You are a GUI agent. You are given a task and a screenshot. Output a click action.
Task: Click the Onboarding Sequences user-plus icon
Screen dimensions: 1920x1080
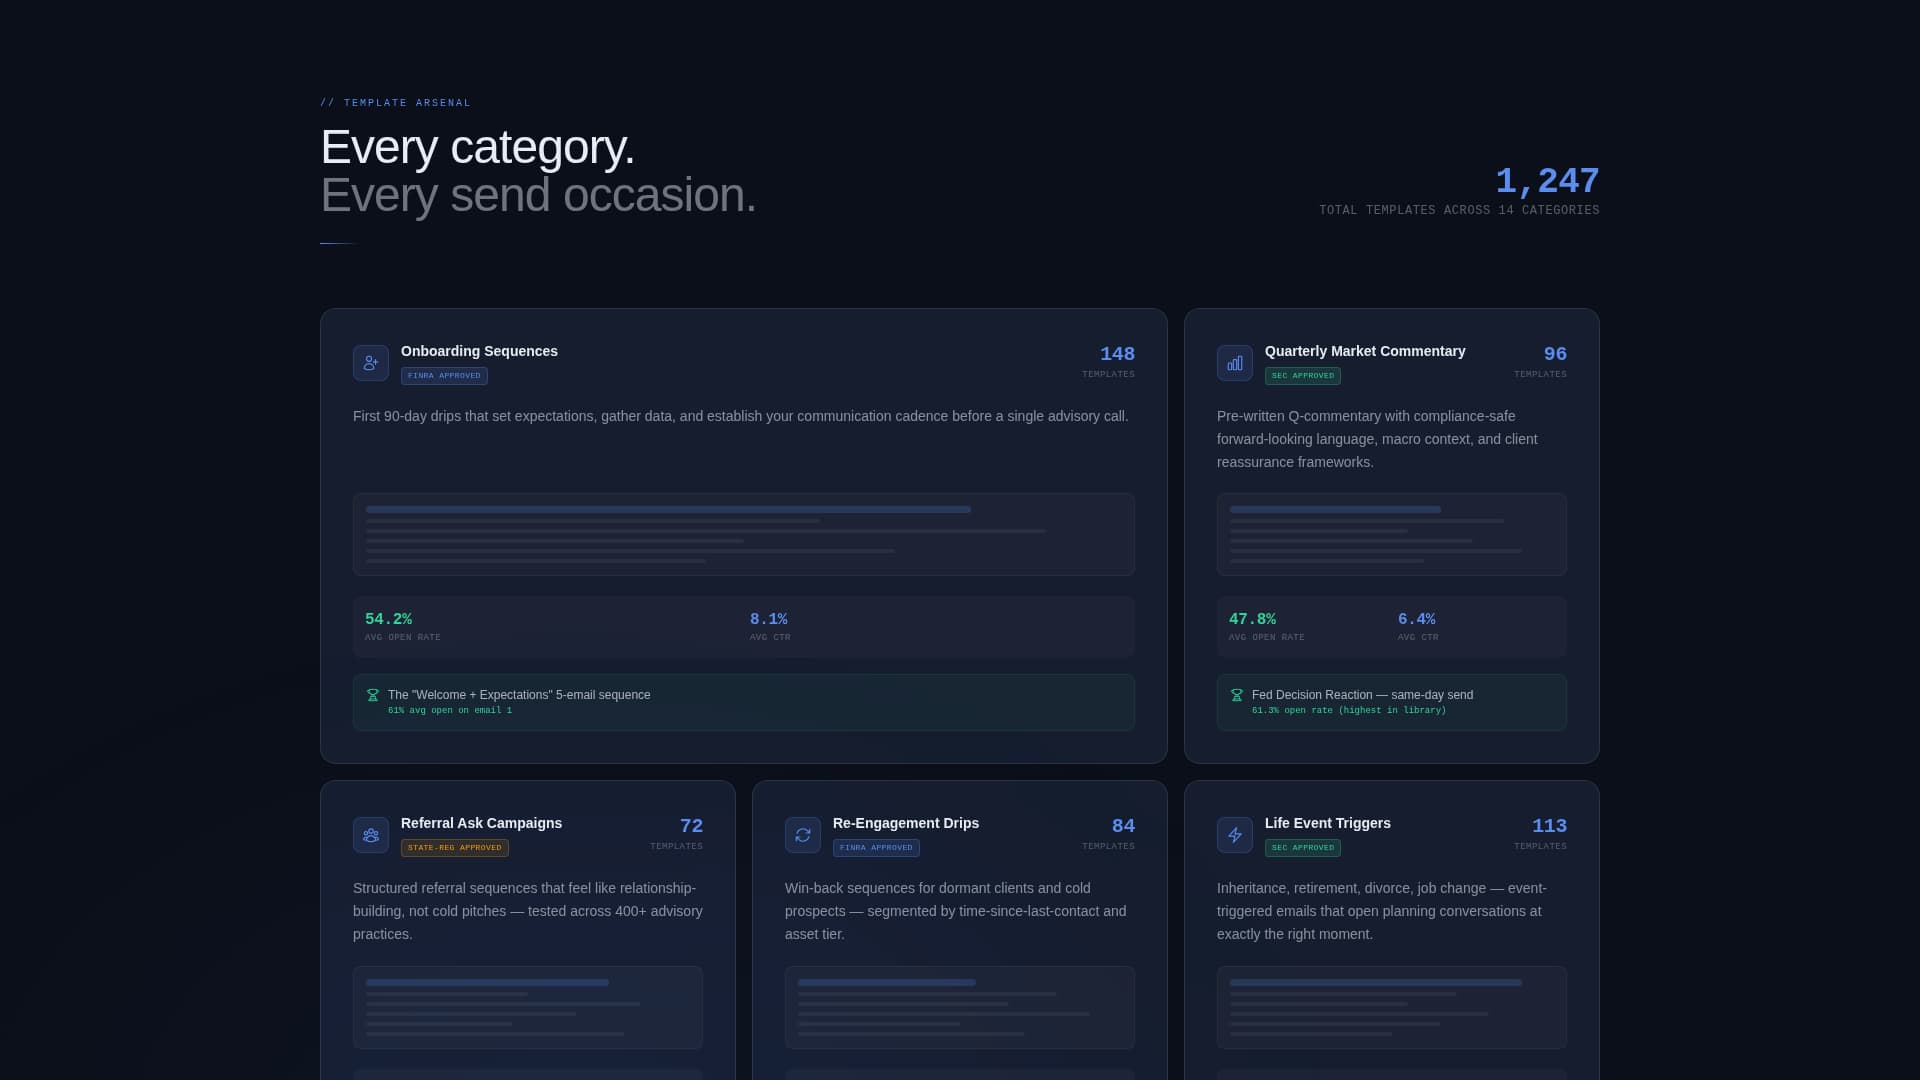click(x=371, y=363)
